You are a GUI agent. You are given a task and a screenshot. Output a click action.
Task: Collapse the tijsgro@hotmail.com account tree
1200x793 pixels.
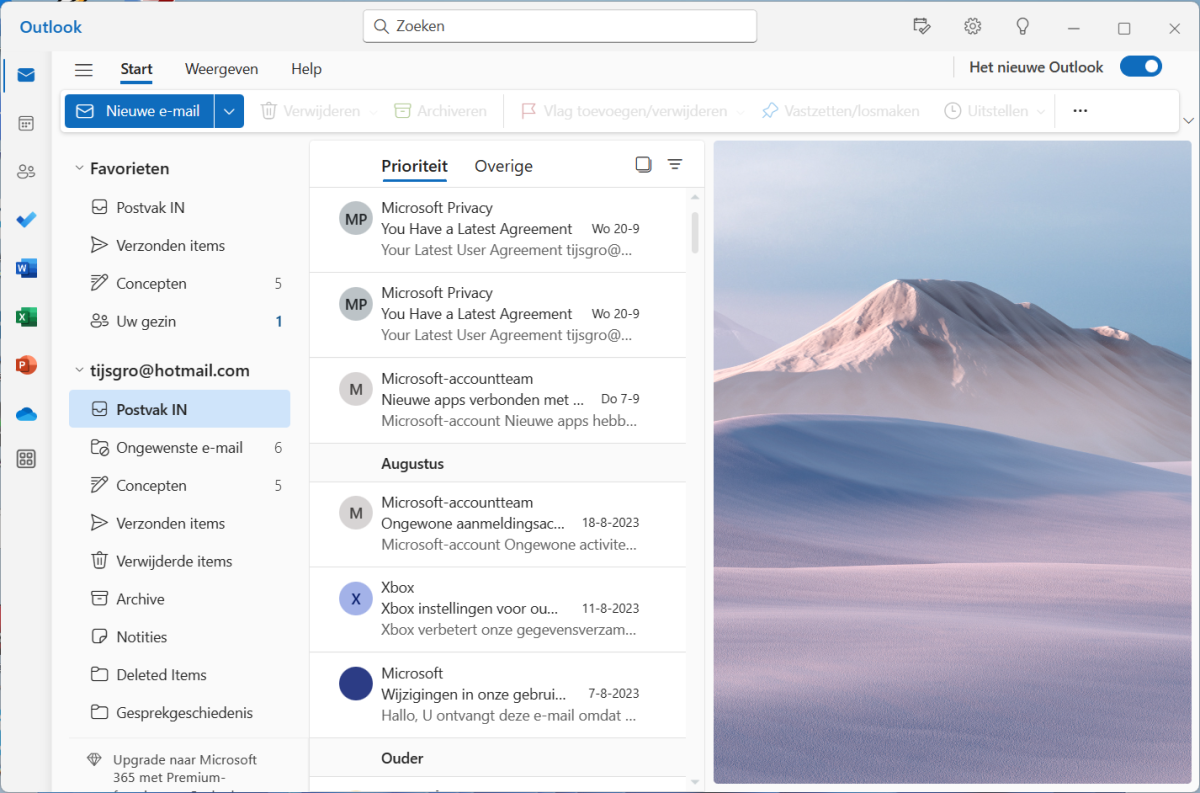point(79,371)
